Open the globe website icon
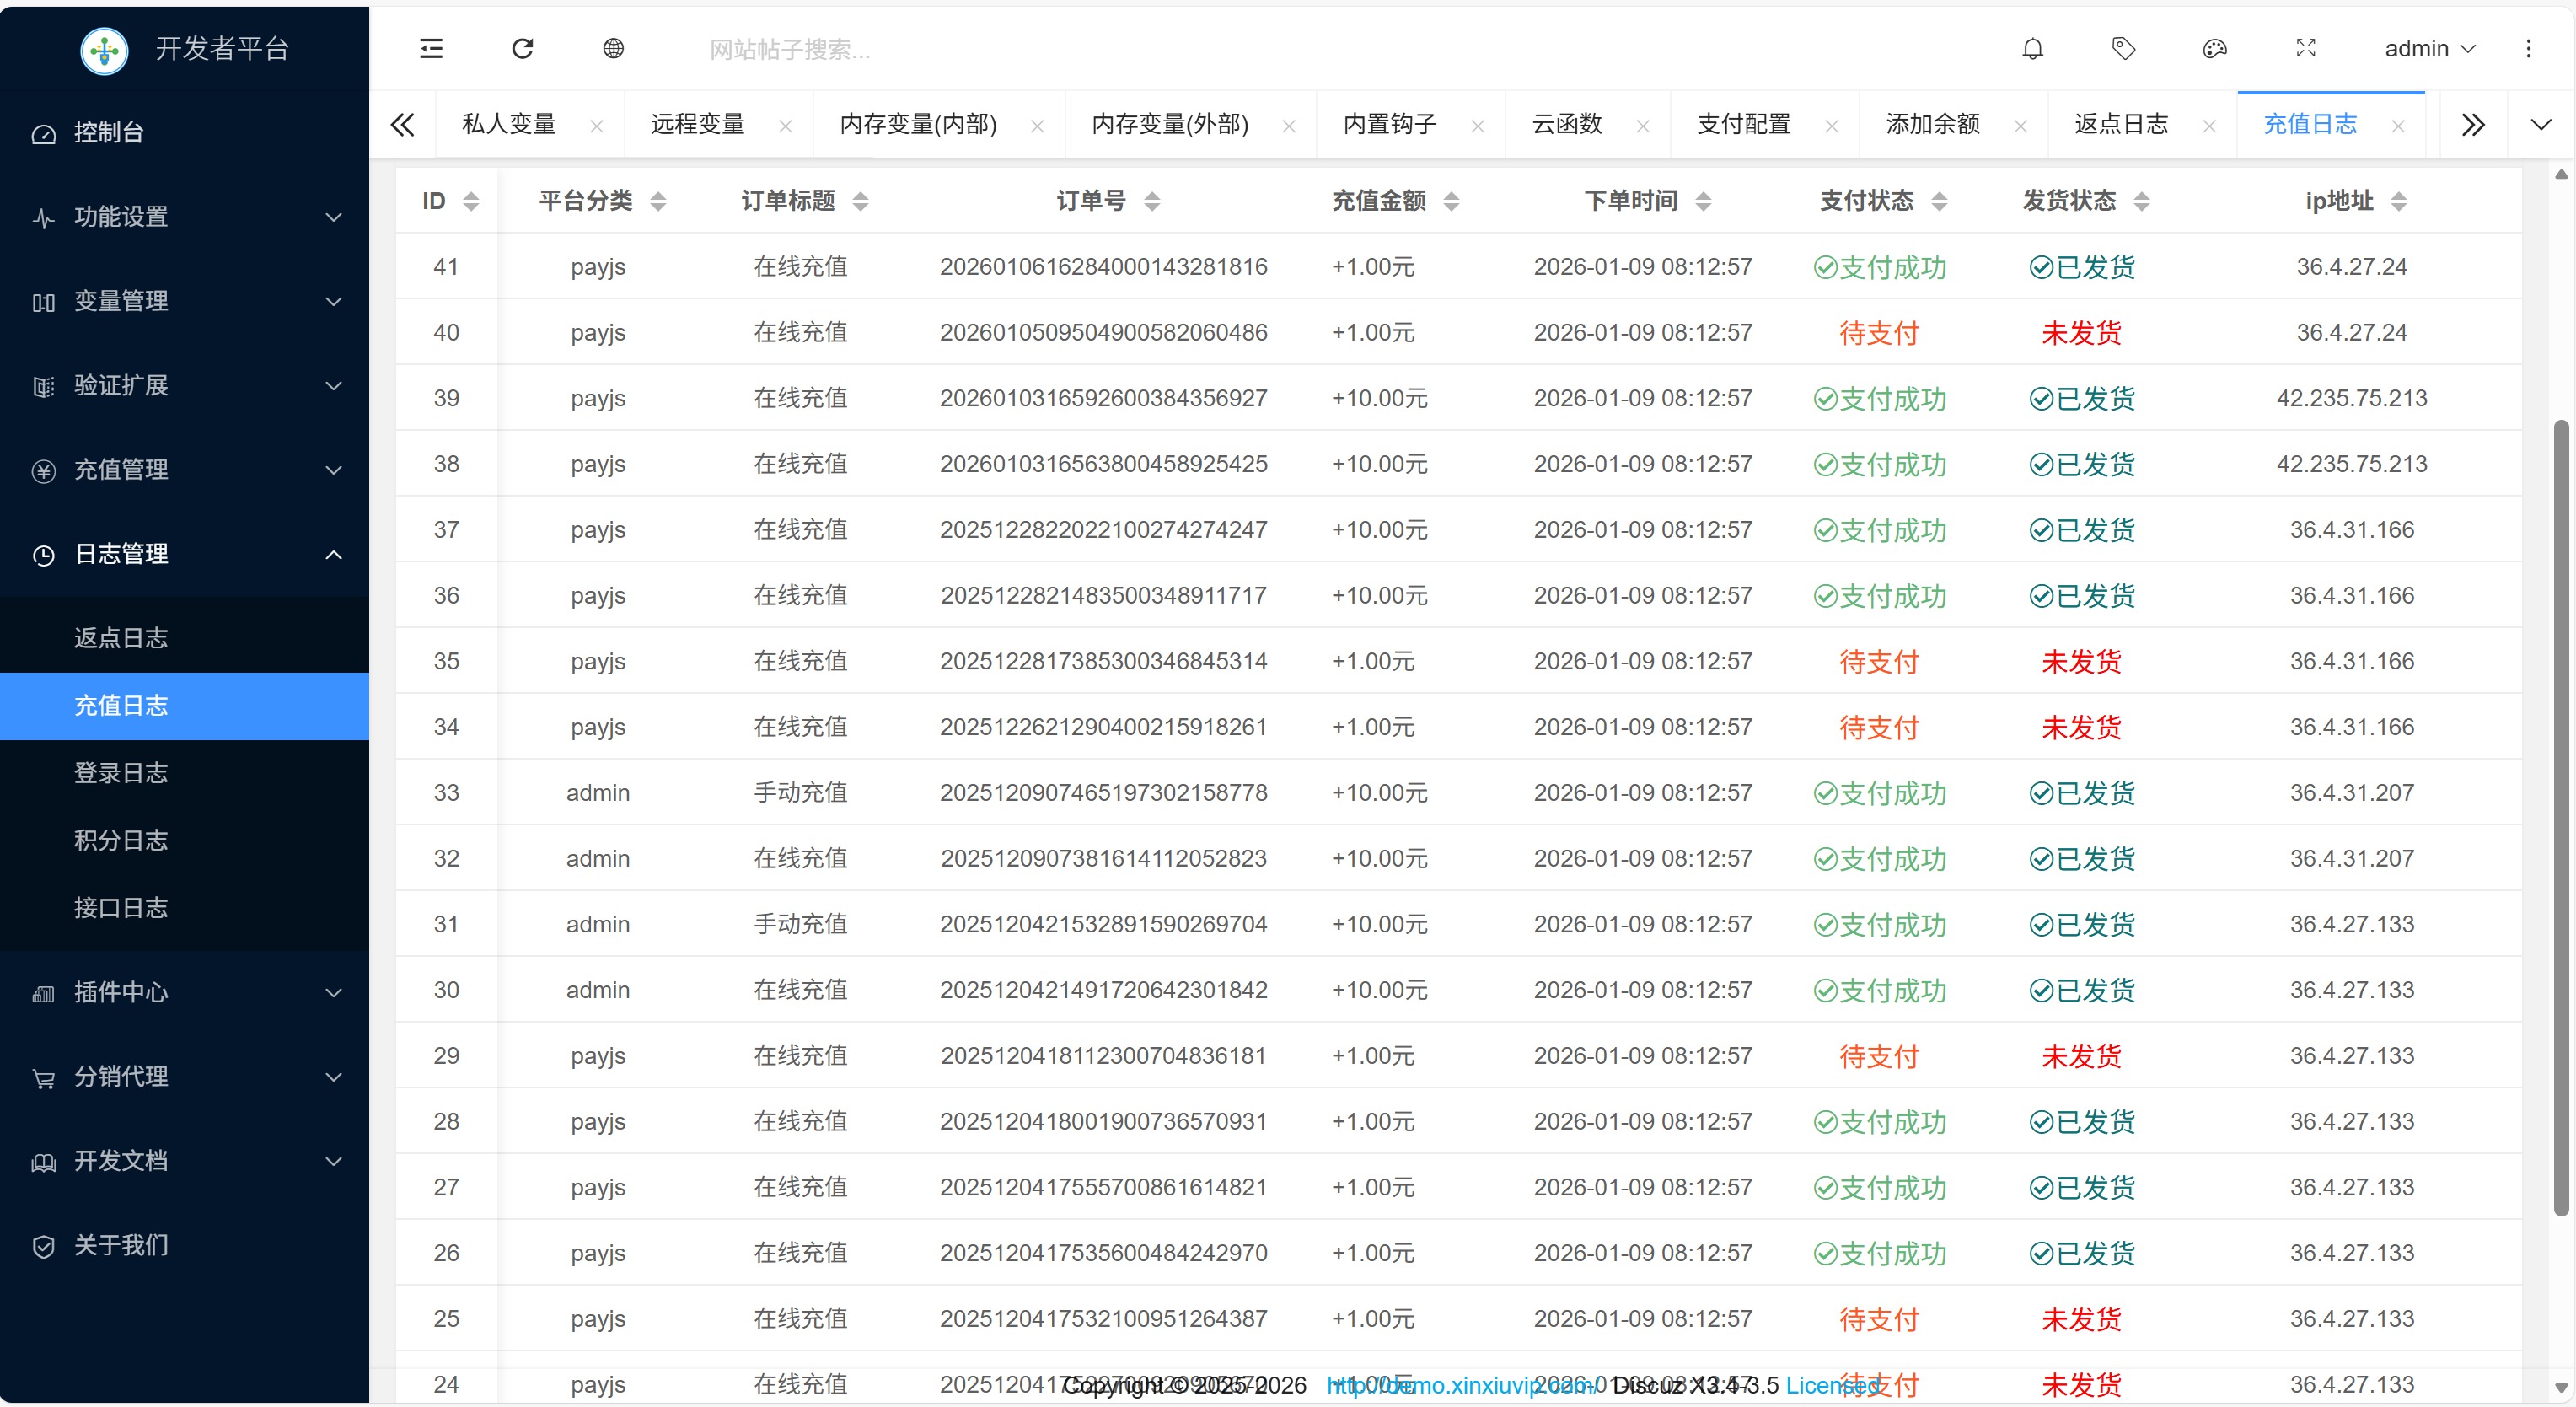This screenshot has width=2576, height=1407. coord(613,48)
